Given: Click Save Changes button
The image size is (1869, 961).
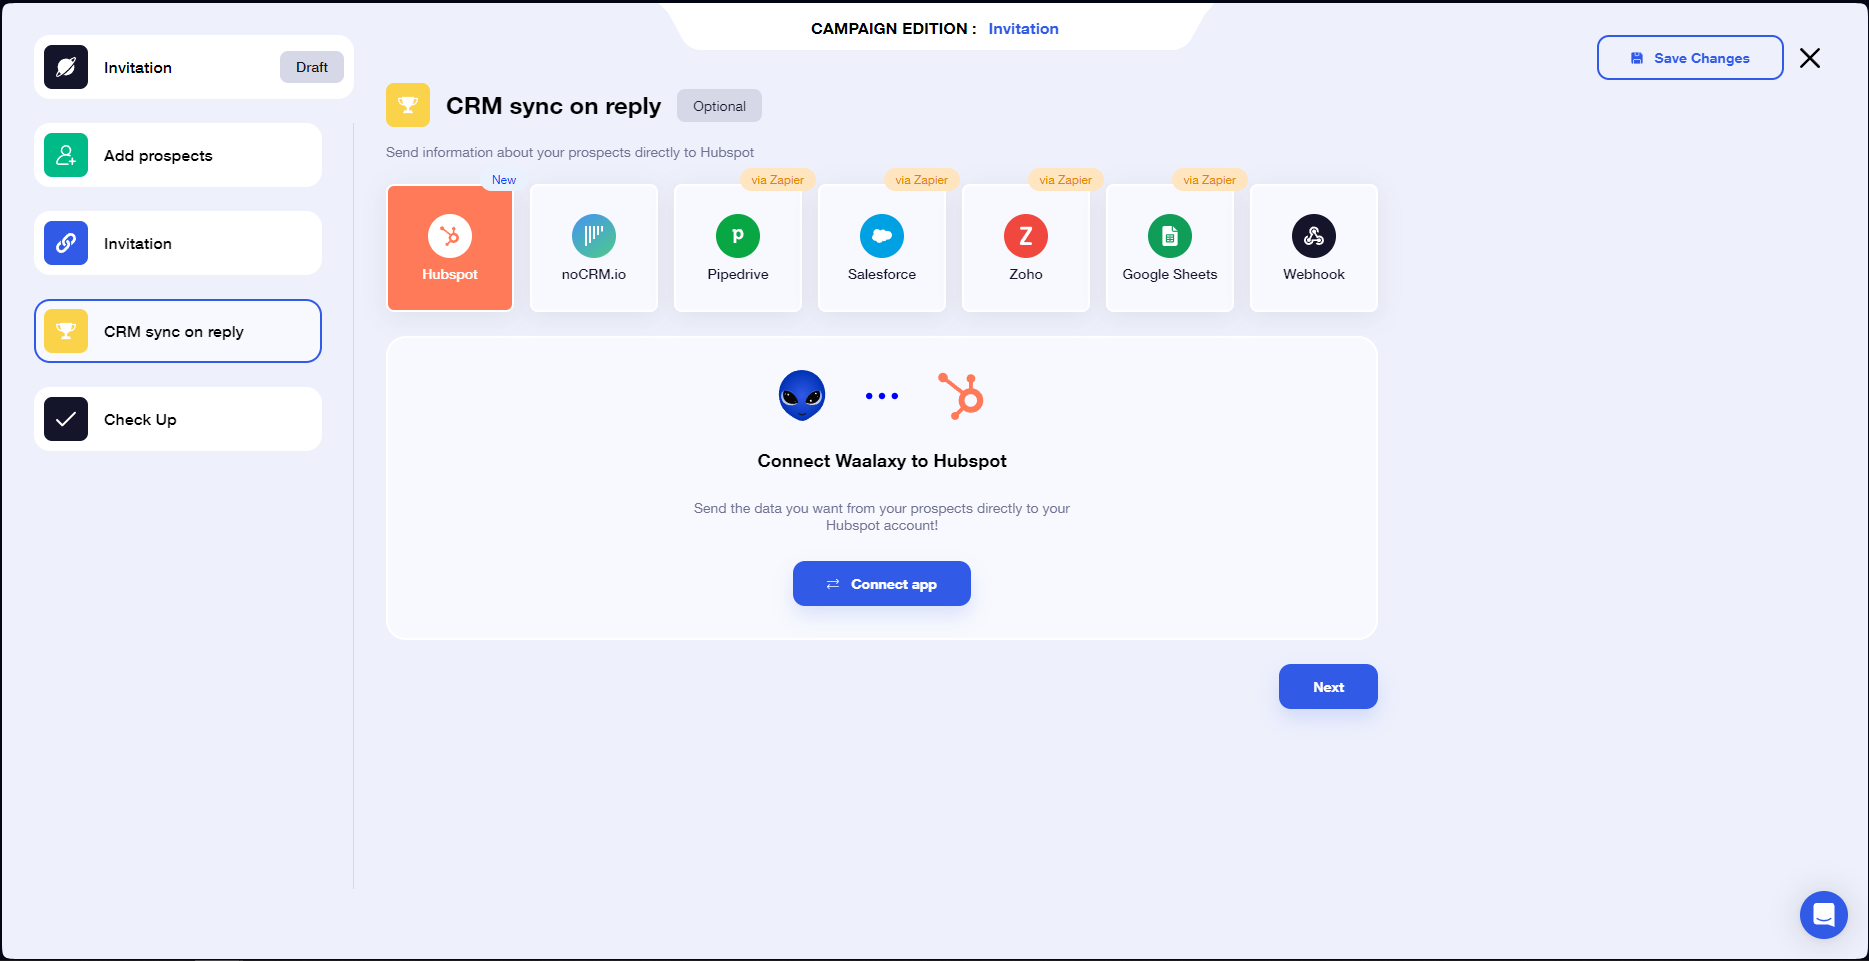Looking at the screenshot, I should 1690,58.
